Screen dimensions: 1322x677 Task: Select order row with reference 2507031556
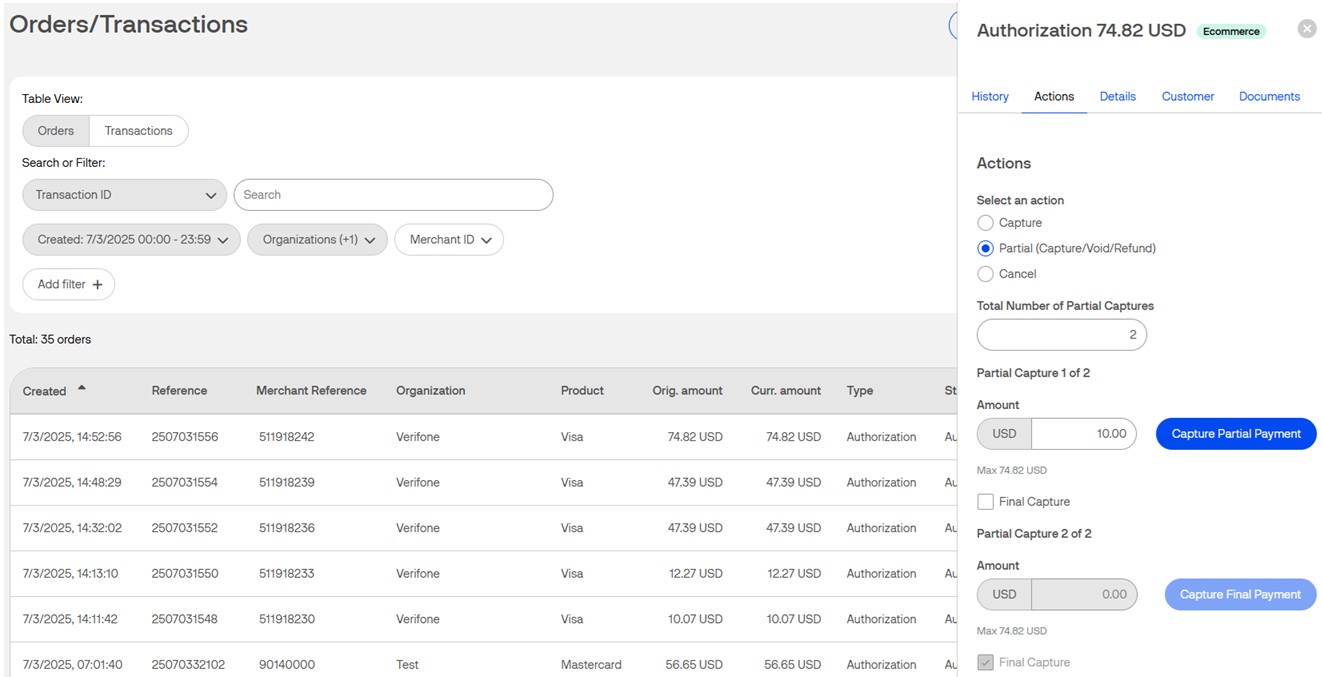[x=483, y=437]
